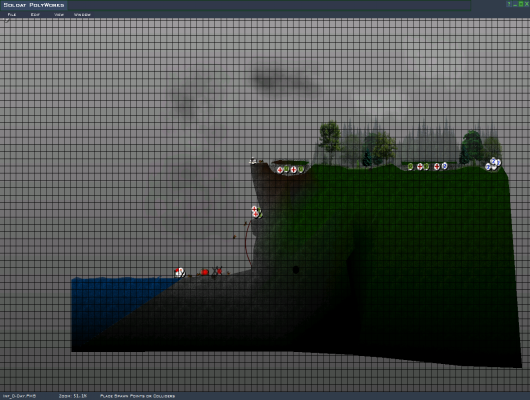Select the rightmost green spawn in bunker pit
This screenshot has width=530, height=400.
(x=300, y=169)
